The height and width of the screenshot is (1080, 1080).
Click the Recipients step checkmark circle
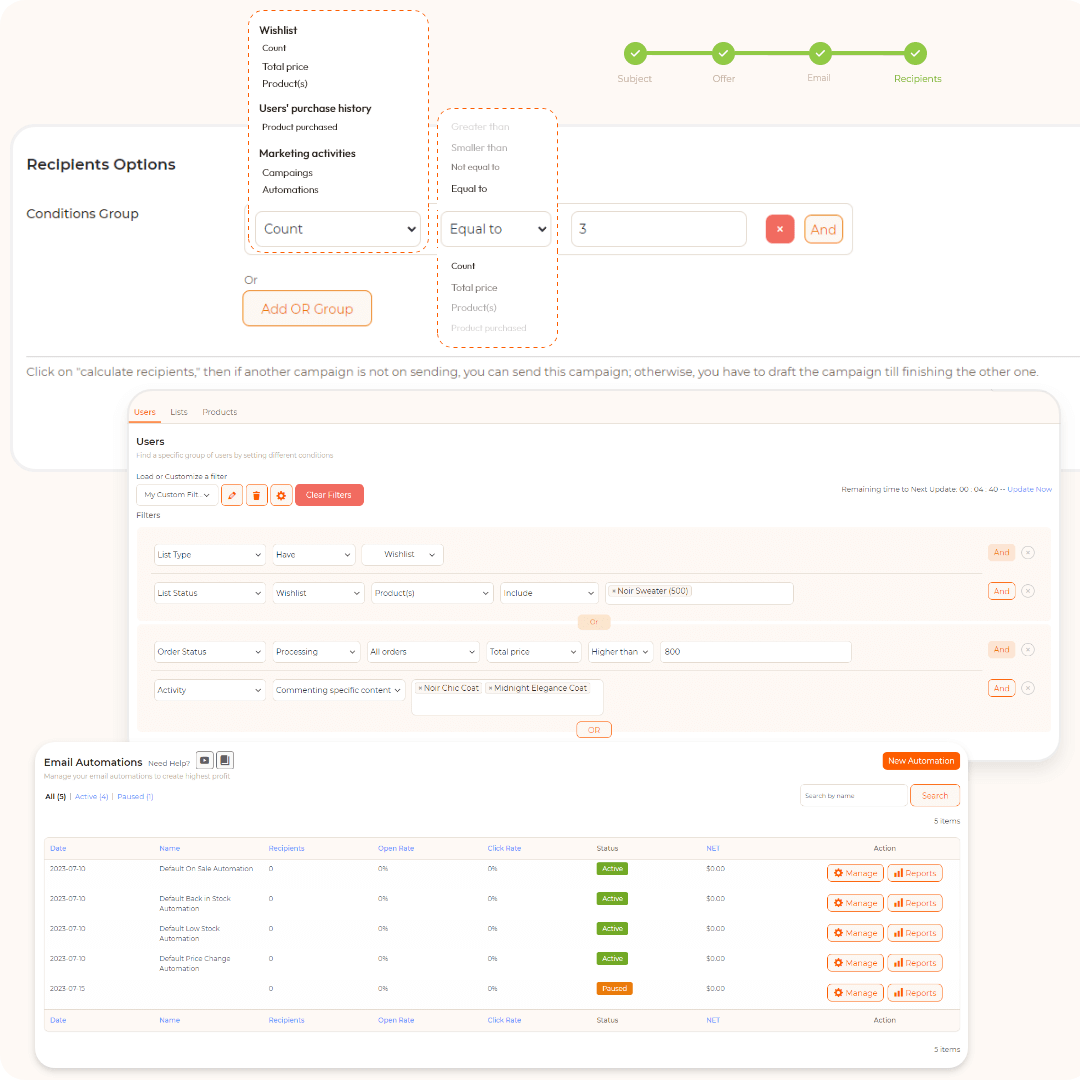(915, 53)
